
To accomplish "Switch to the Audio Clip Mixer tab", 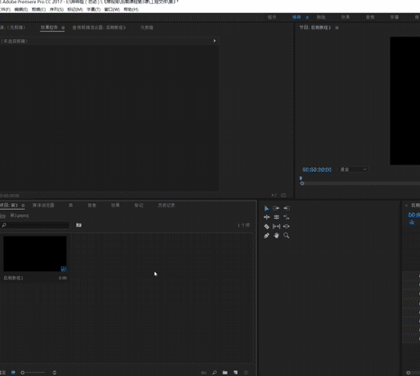I will pos(99,28).
